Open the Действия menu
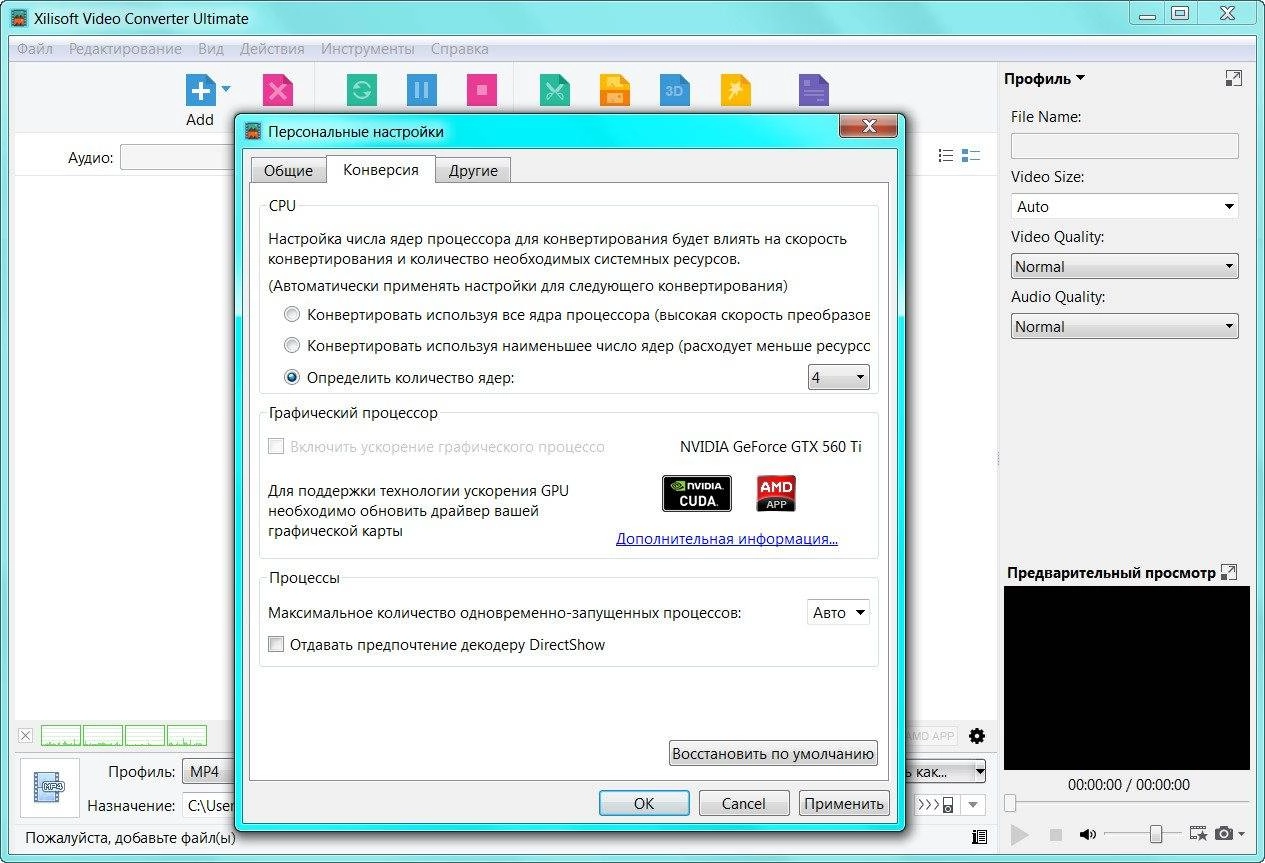1265x863 pixels. click(272, 48)
